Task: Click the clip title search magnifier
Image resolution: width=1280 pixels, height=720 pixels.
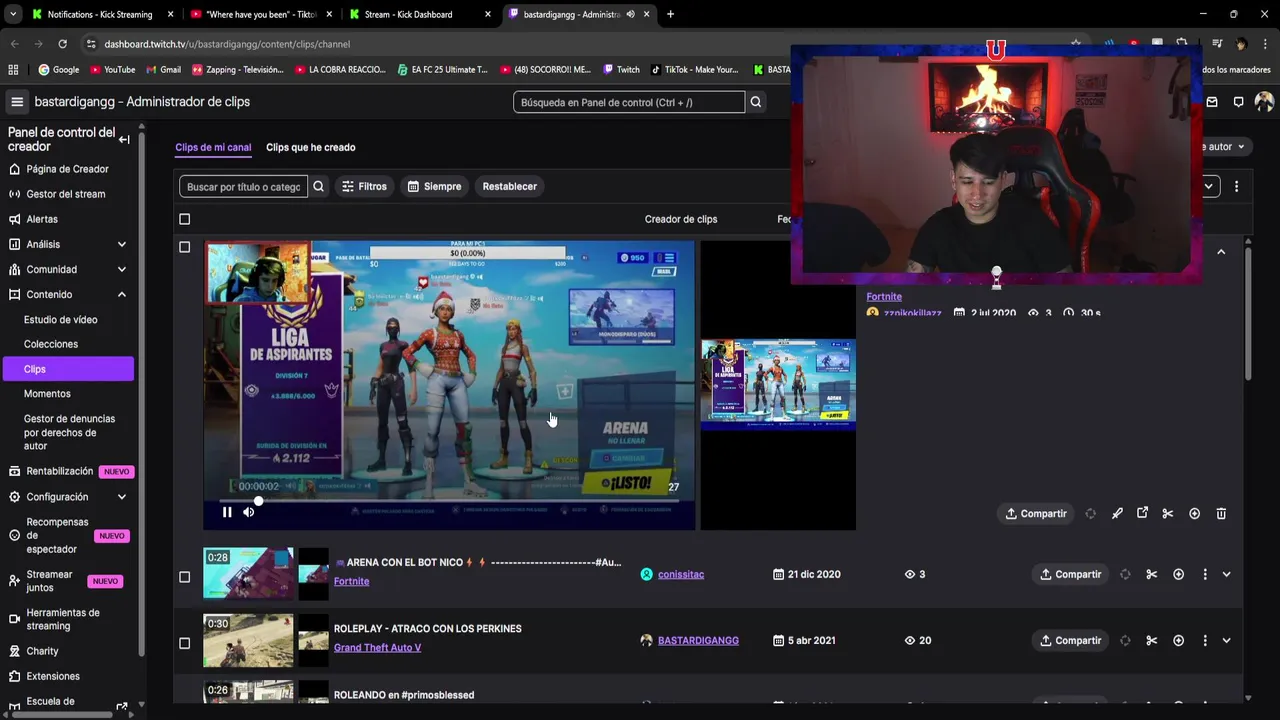Action: [318, 186]
